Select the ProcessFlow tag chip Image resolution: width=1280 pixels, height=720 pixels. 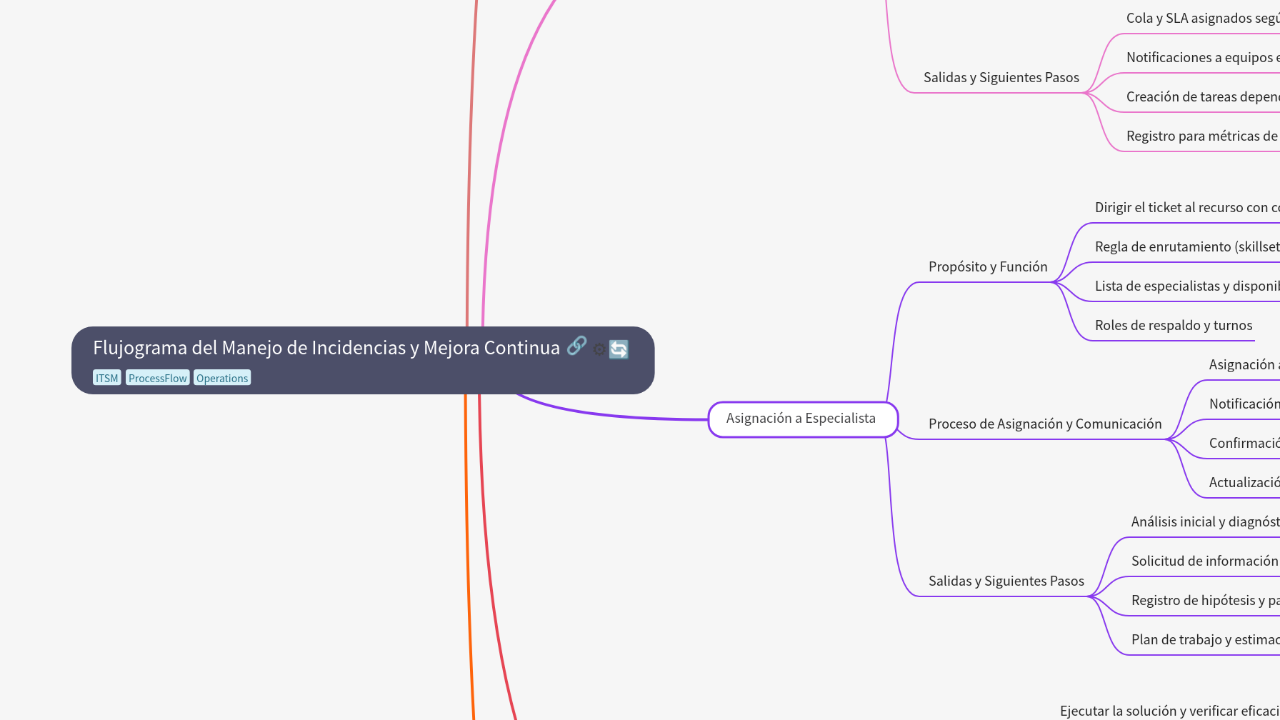tap(157, 377)
